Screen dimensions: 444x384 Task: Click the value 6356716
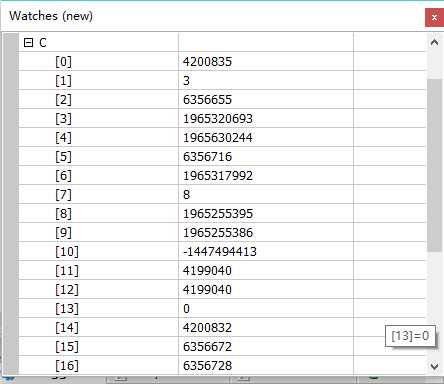click(x=207, y=157)
